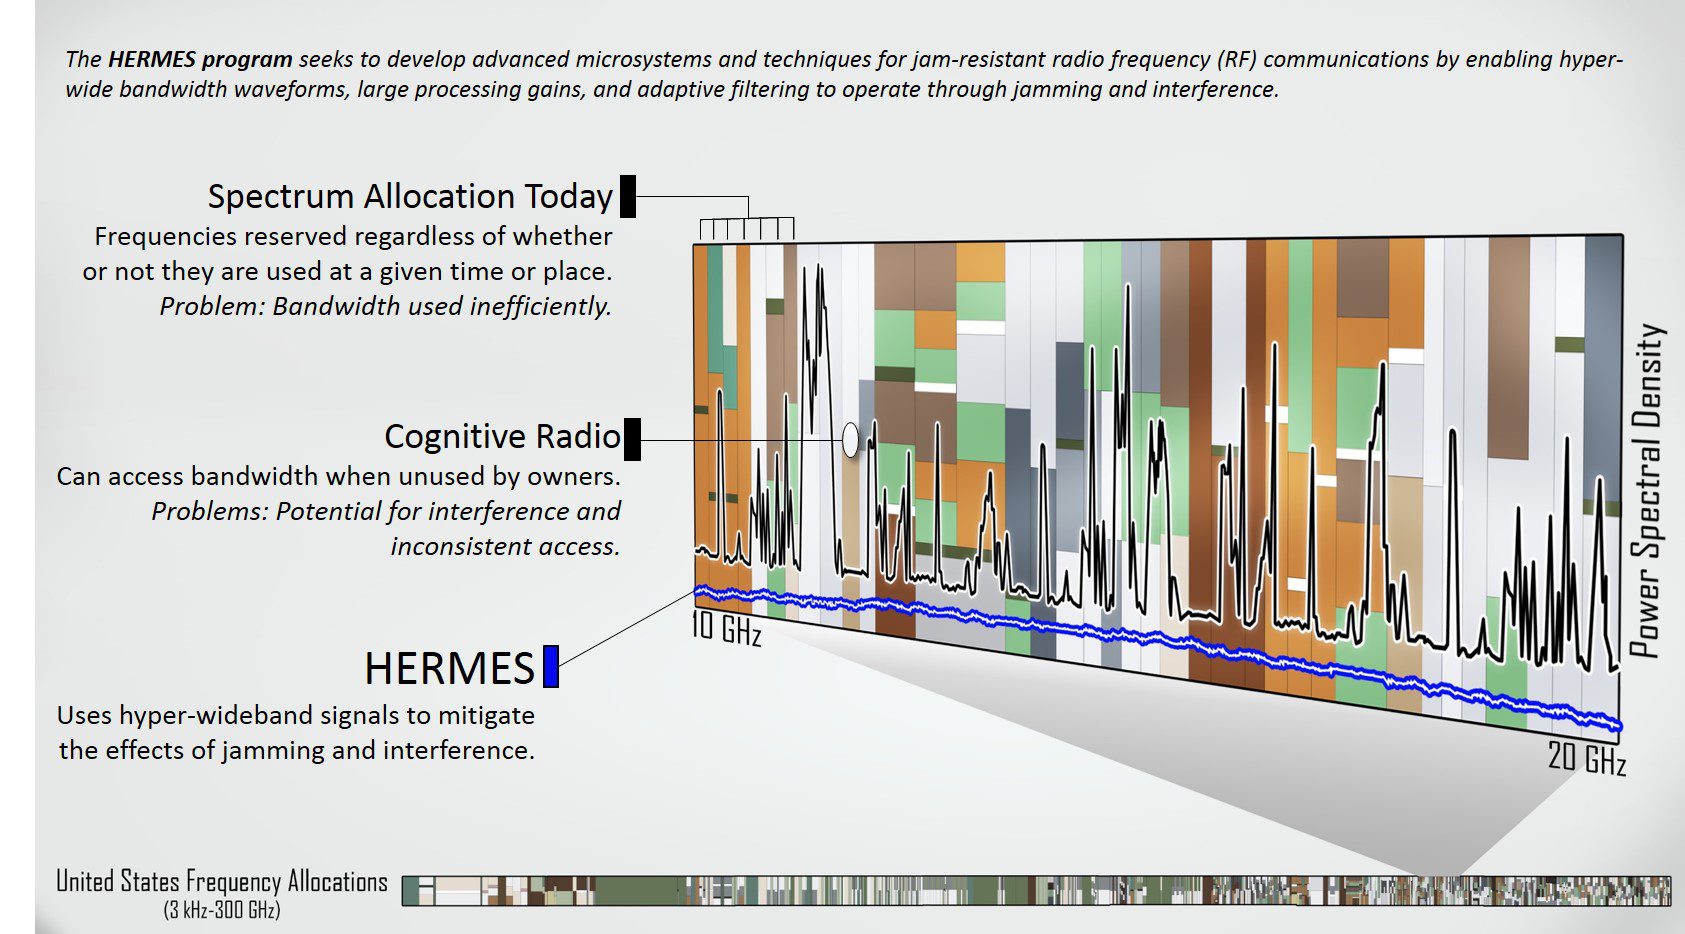Click the Cognitive Radio heading
Viewport: 1685px width, 934px height.
502,437
